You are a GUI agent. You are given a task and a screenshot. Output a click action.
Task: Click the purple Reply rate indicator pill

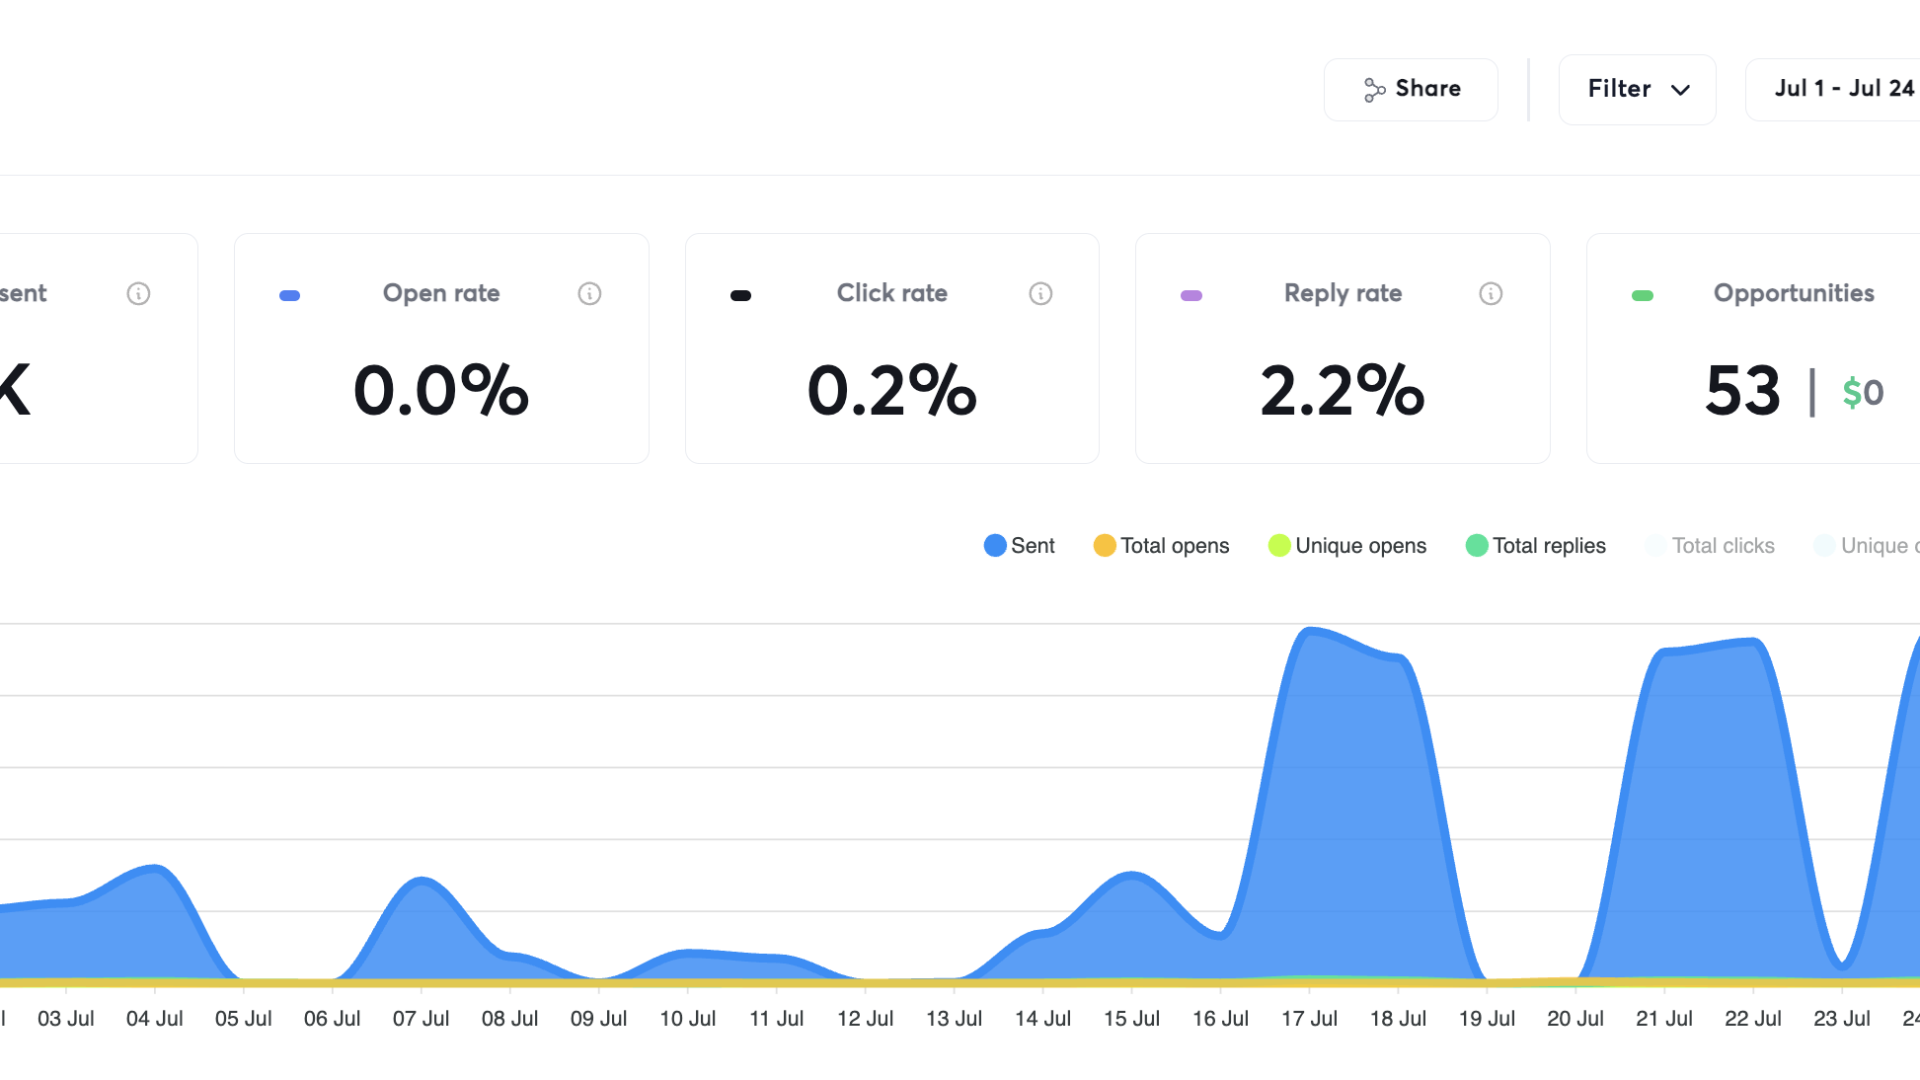point(1190,295)
